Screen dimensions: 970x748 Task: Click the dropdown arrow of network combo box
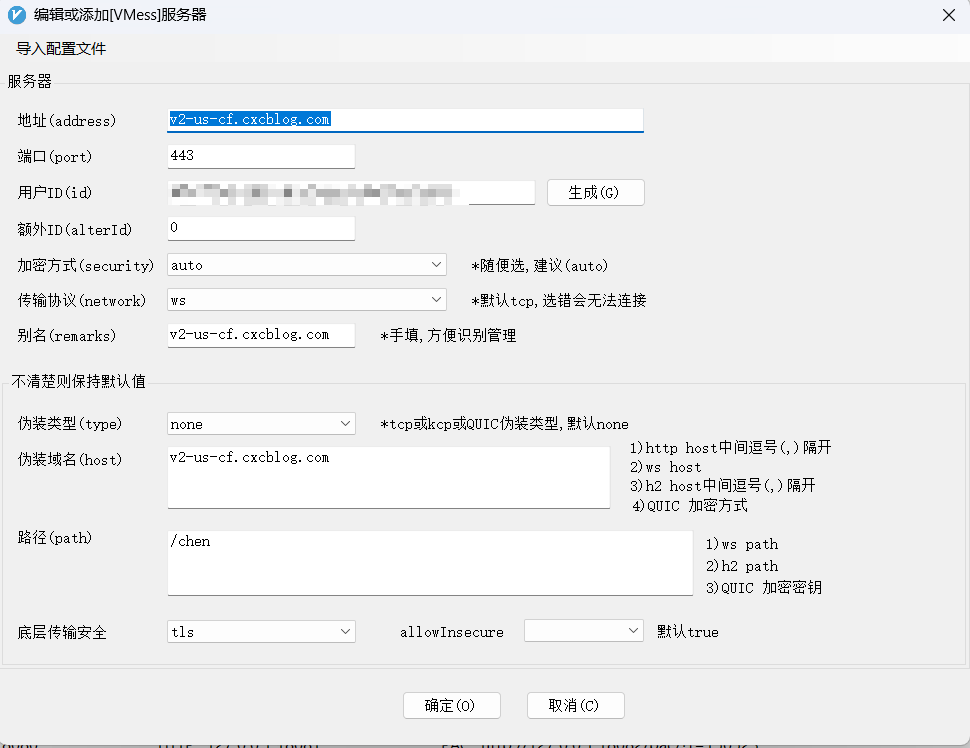[436, 300]
